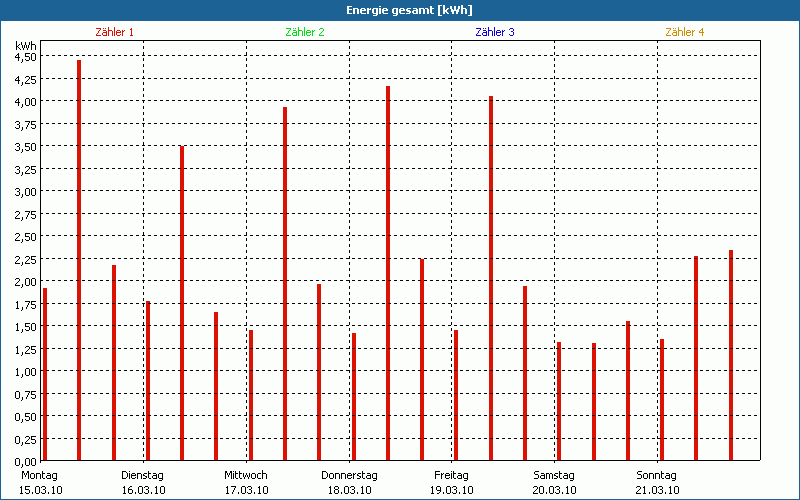Select the Freitag day label

coord(451,476)
